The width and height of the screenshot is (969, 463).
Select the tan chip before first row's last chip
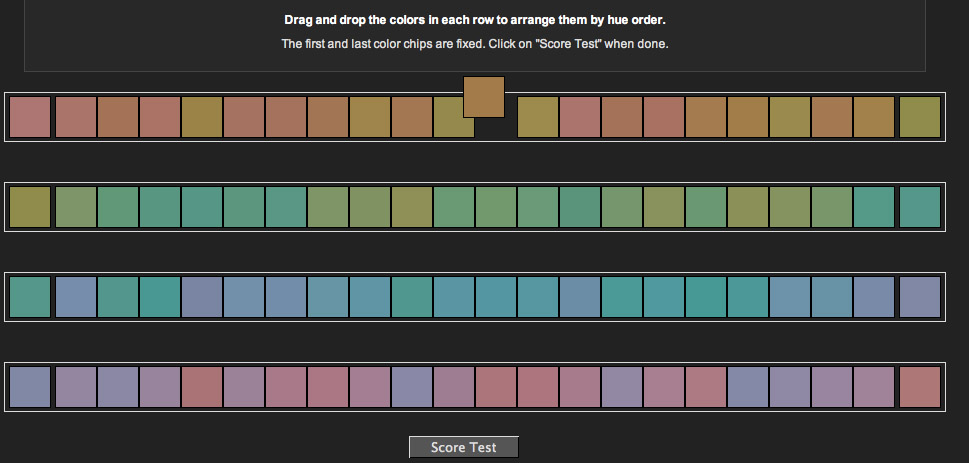(874, 117)
